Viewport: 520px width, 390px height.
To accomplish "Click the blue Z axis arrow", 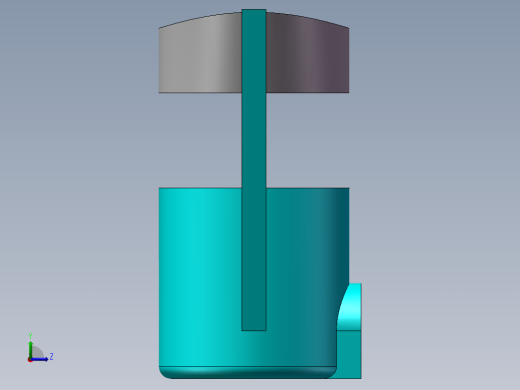I will point(41,359).
